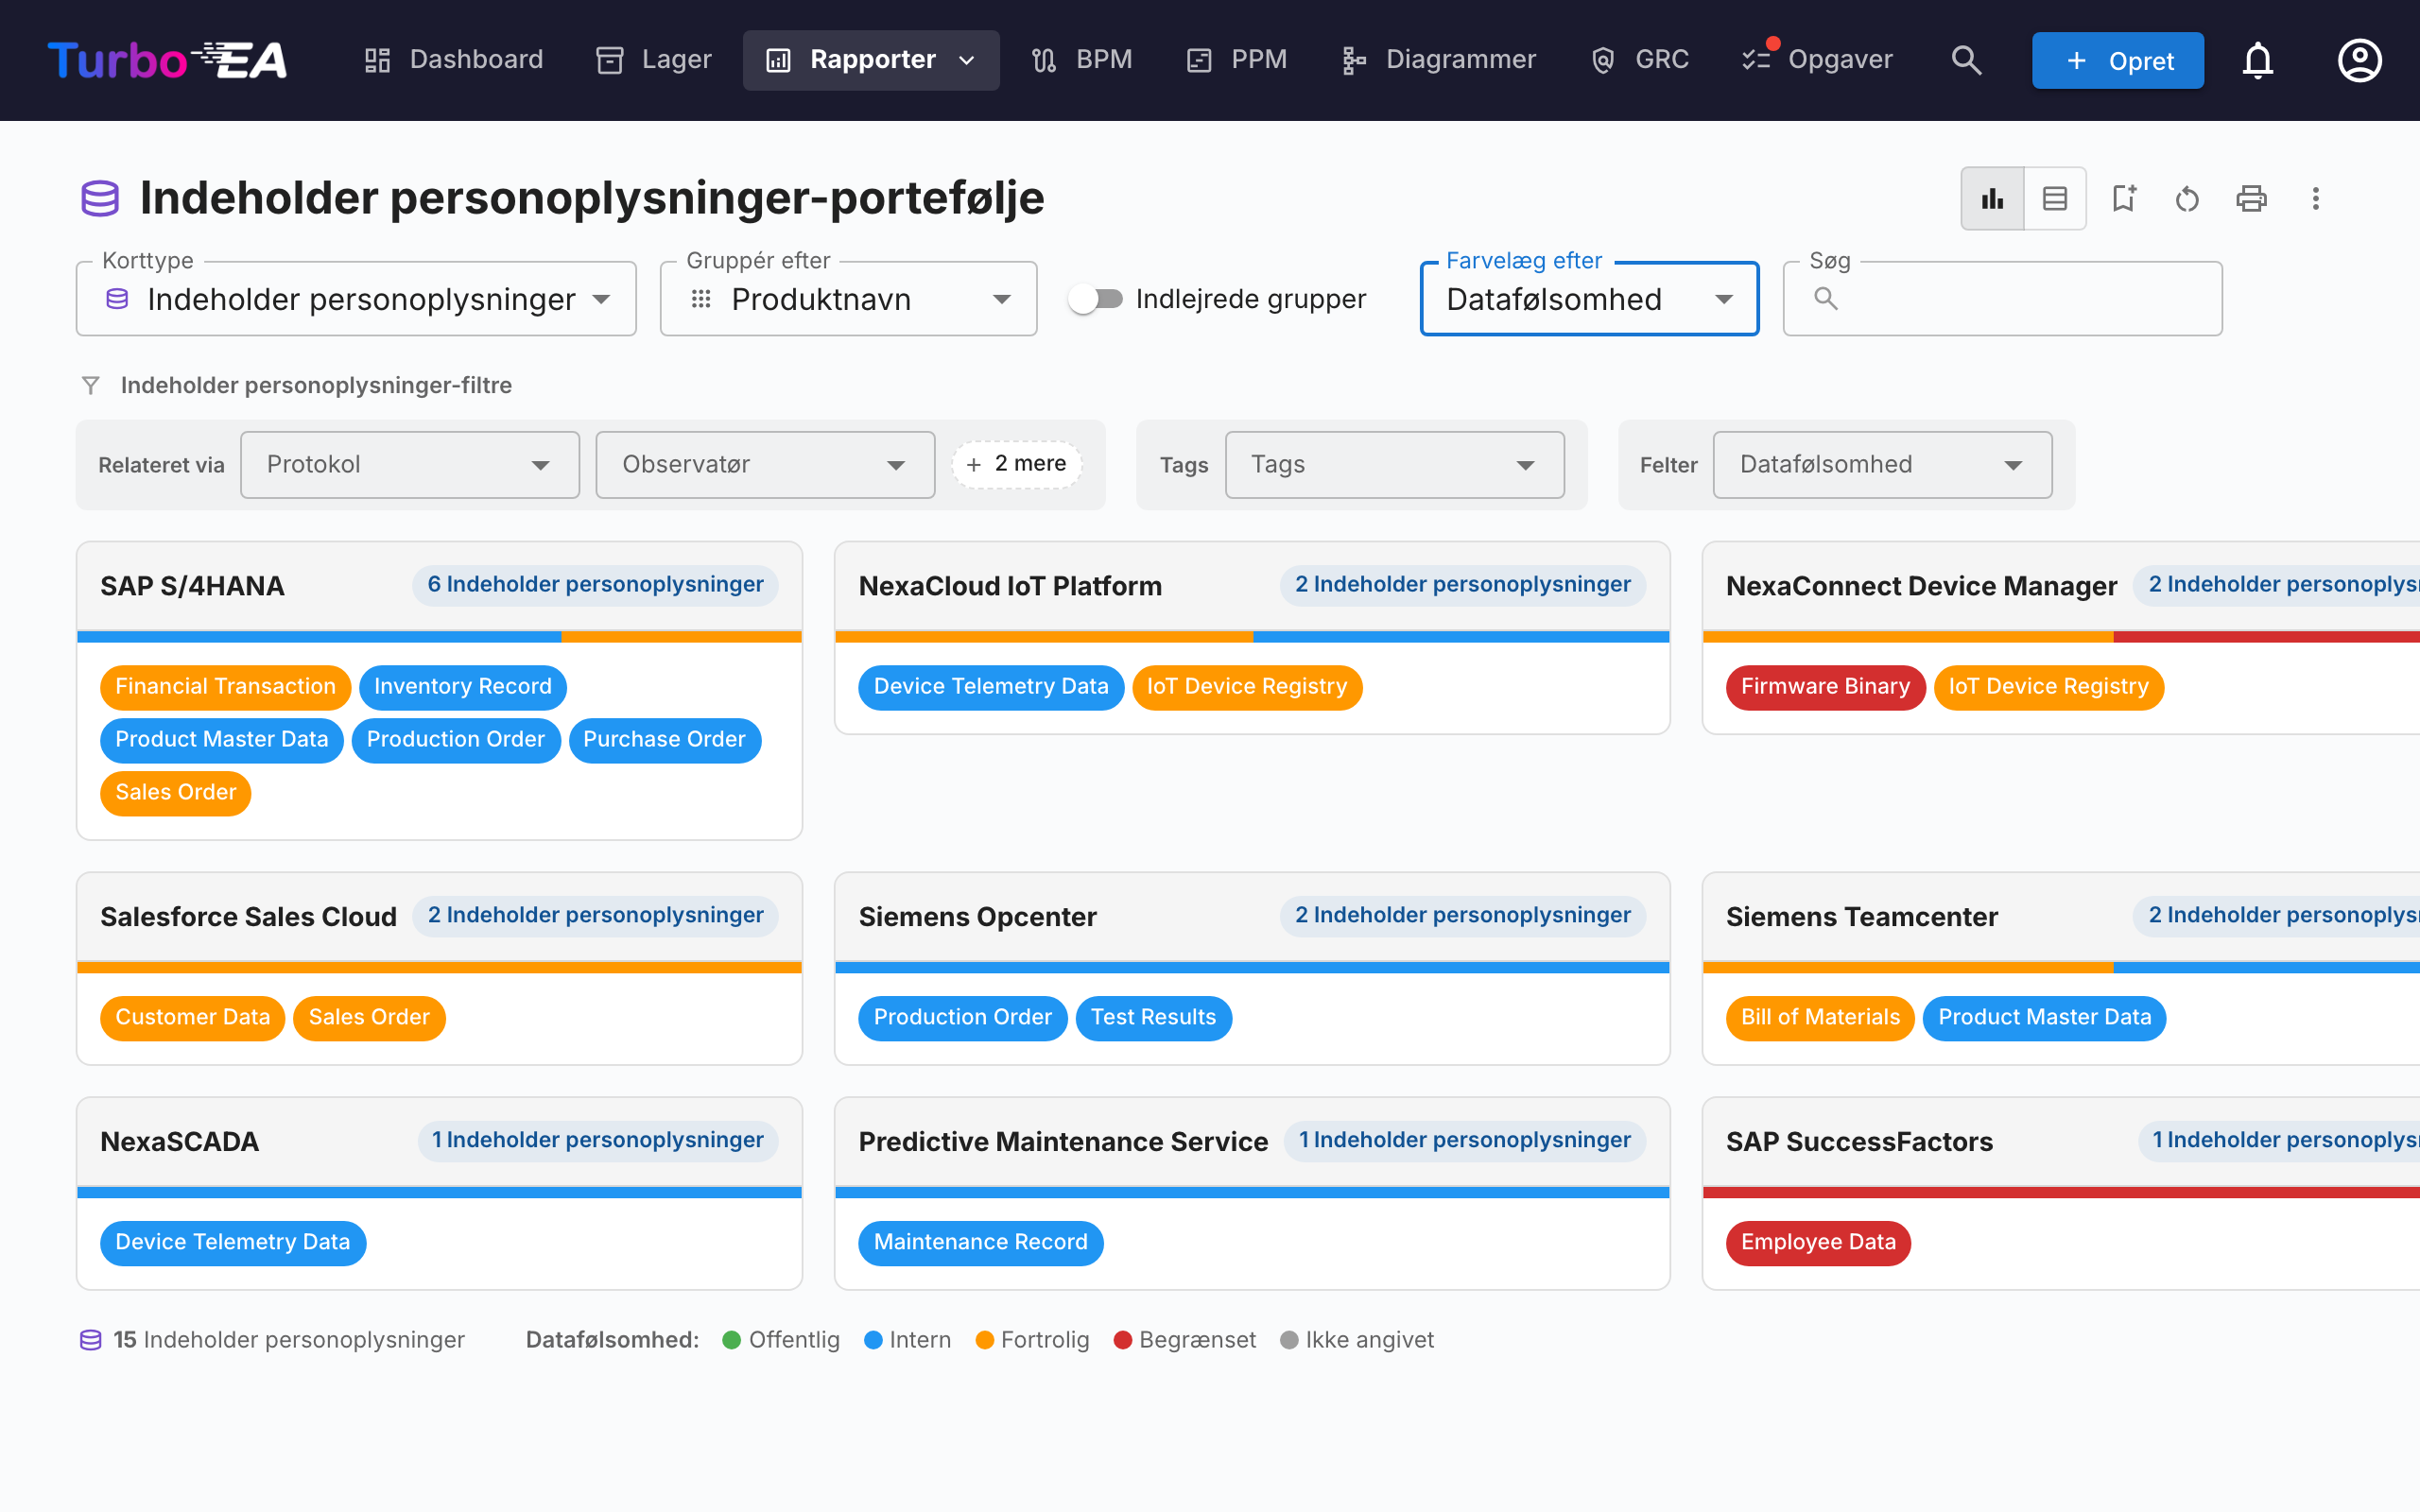This screenshot has width=2420, height=1512.
Task: Open the Gruppér efter Produktnavn dropdown
Action: (x=848, y=298)
